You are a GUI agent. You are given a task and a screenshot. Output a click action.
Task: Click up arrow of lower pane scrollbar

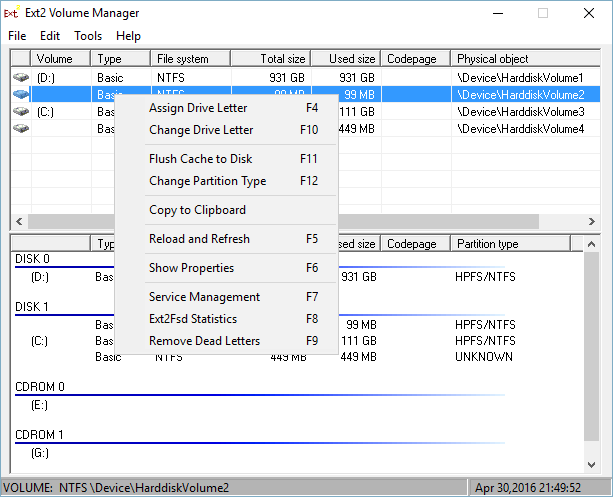[x=591, y=244]
